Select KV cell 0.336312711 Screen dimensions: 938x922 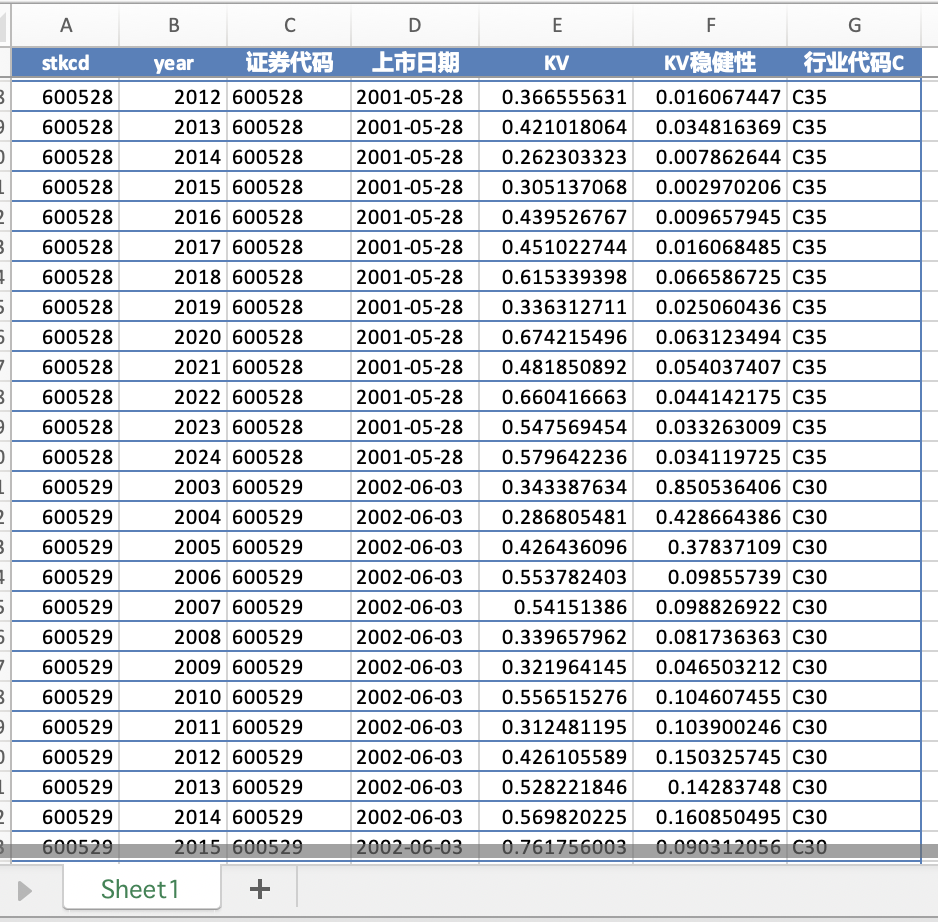(556, 306)
